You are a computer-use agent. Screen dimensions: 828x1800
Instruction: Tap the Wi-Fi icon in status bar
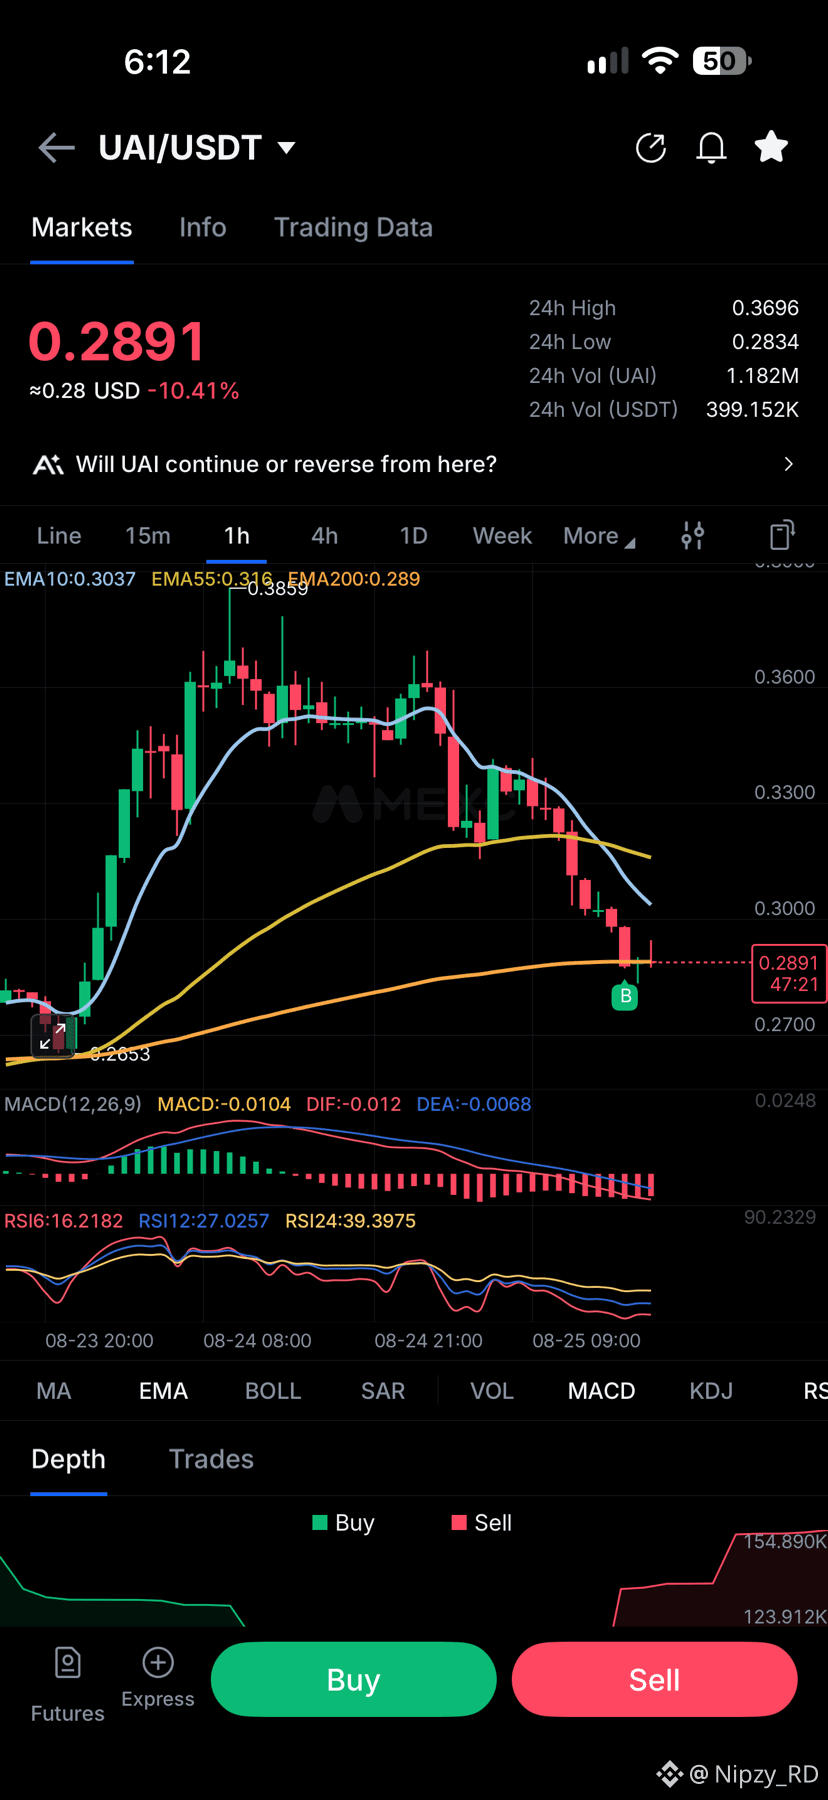coord(660,61)
